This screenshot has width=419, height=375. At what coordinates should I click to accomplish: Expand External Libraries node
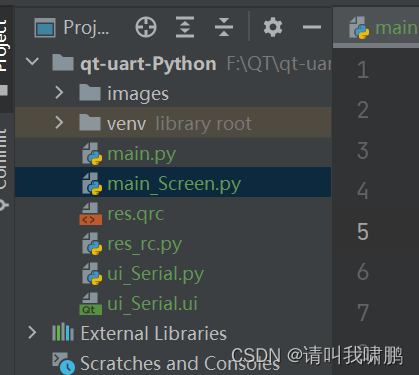pyautogui.click(x=32, y=333)
